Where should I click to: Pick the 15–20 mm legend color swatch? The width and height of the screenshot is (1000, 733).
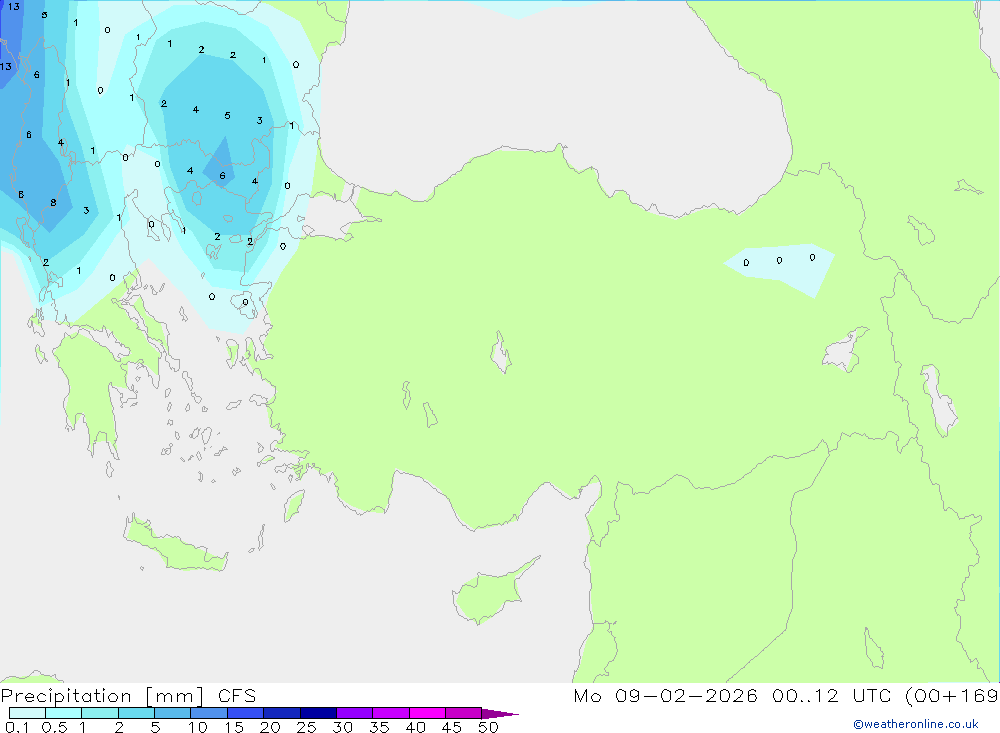pos(245,713)
